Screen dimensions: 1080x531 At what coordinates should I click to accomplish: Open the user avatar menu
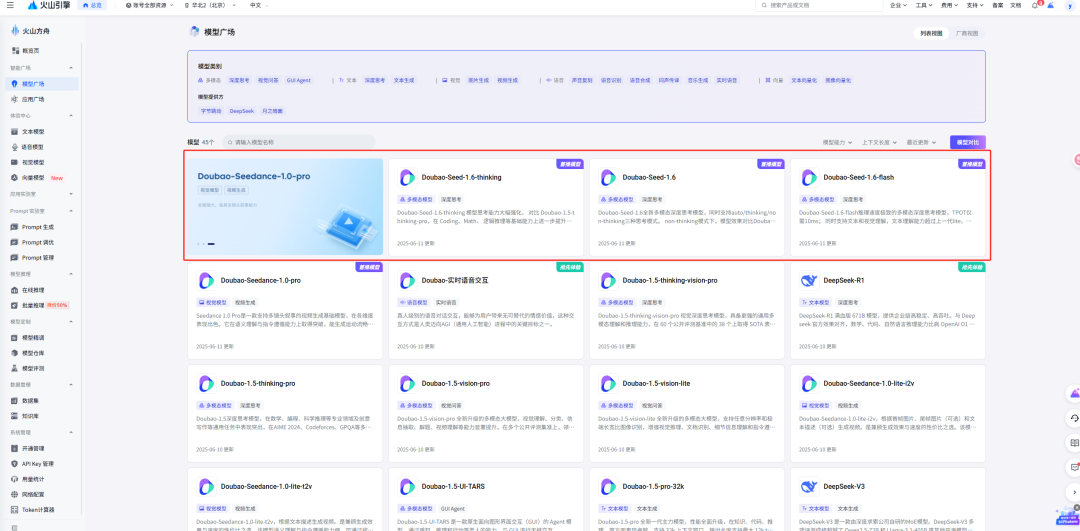[x=1070, y=5]
